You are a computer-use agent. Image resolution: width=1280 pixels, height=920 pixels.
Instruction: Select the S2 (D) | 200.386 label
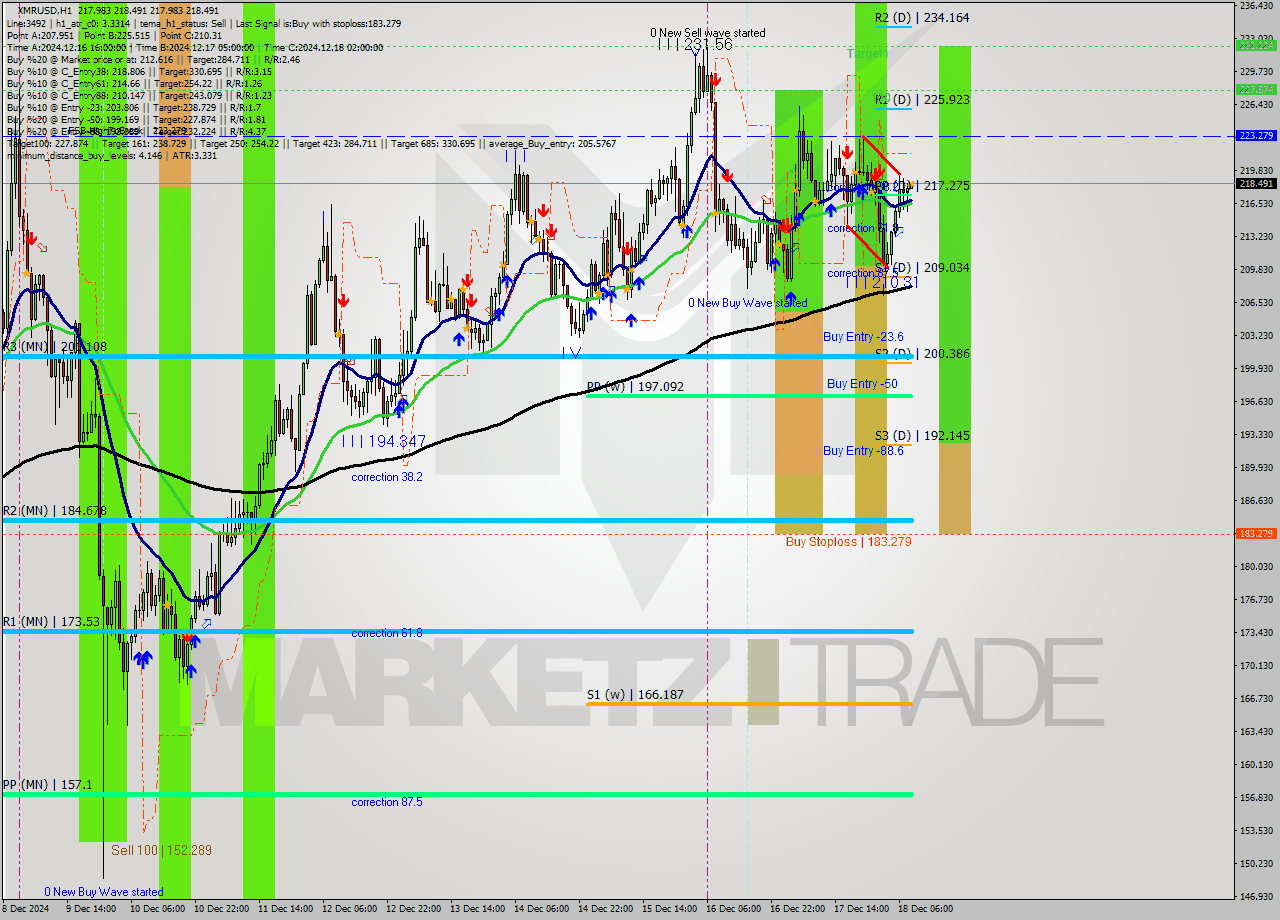922,354
